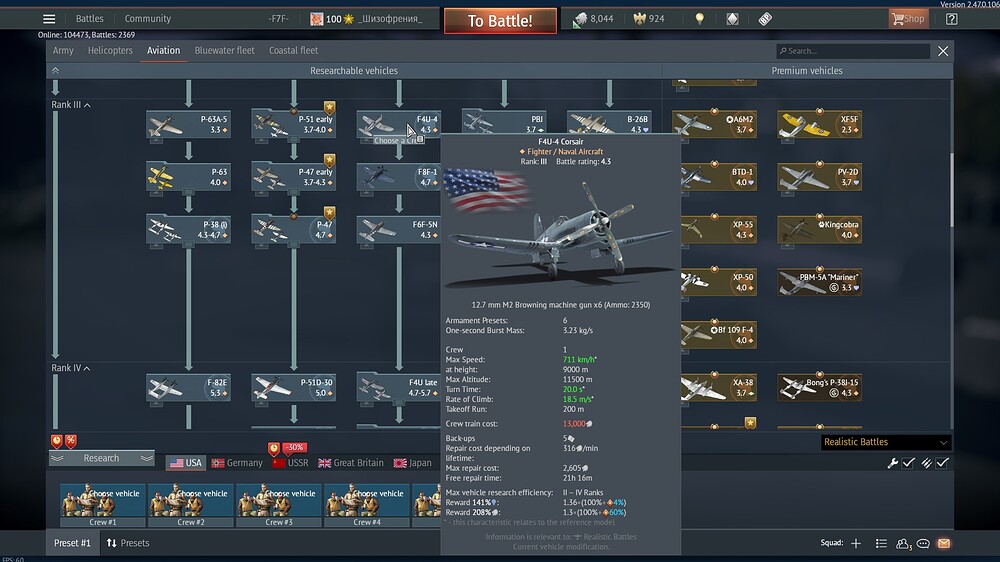Select the Aviation tab
1000x562 pixels.
click(163, 50)
